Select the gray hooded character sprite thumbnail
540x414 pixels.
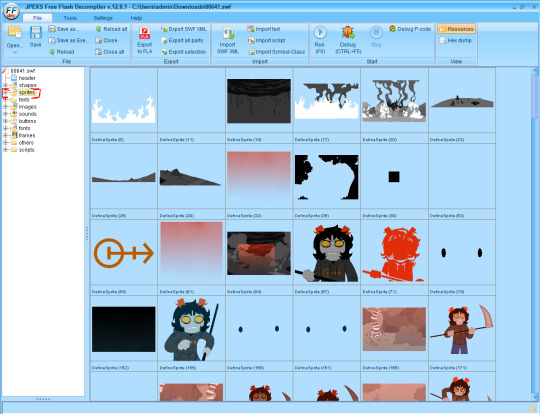(x=326, y=253)
